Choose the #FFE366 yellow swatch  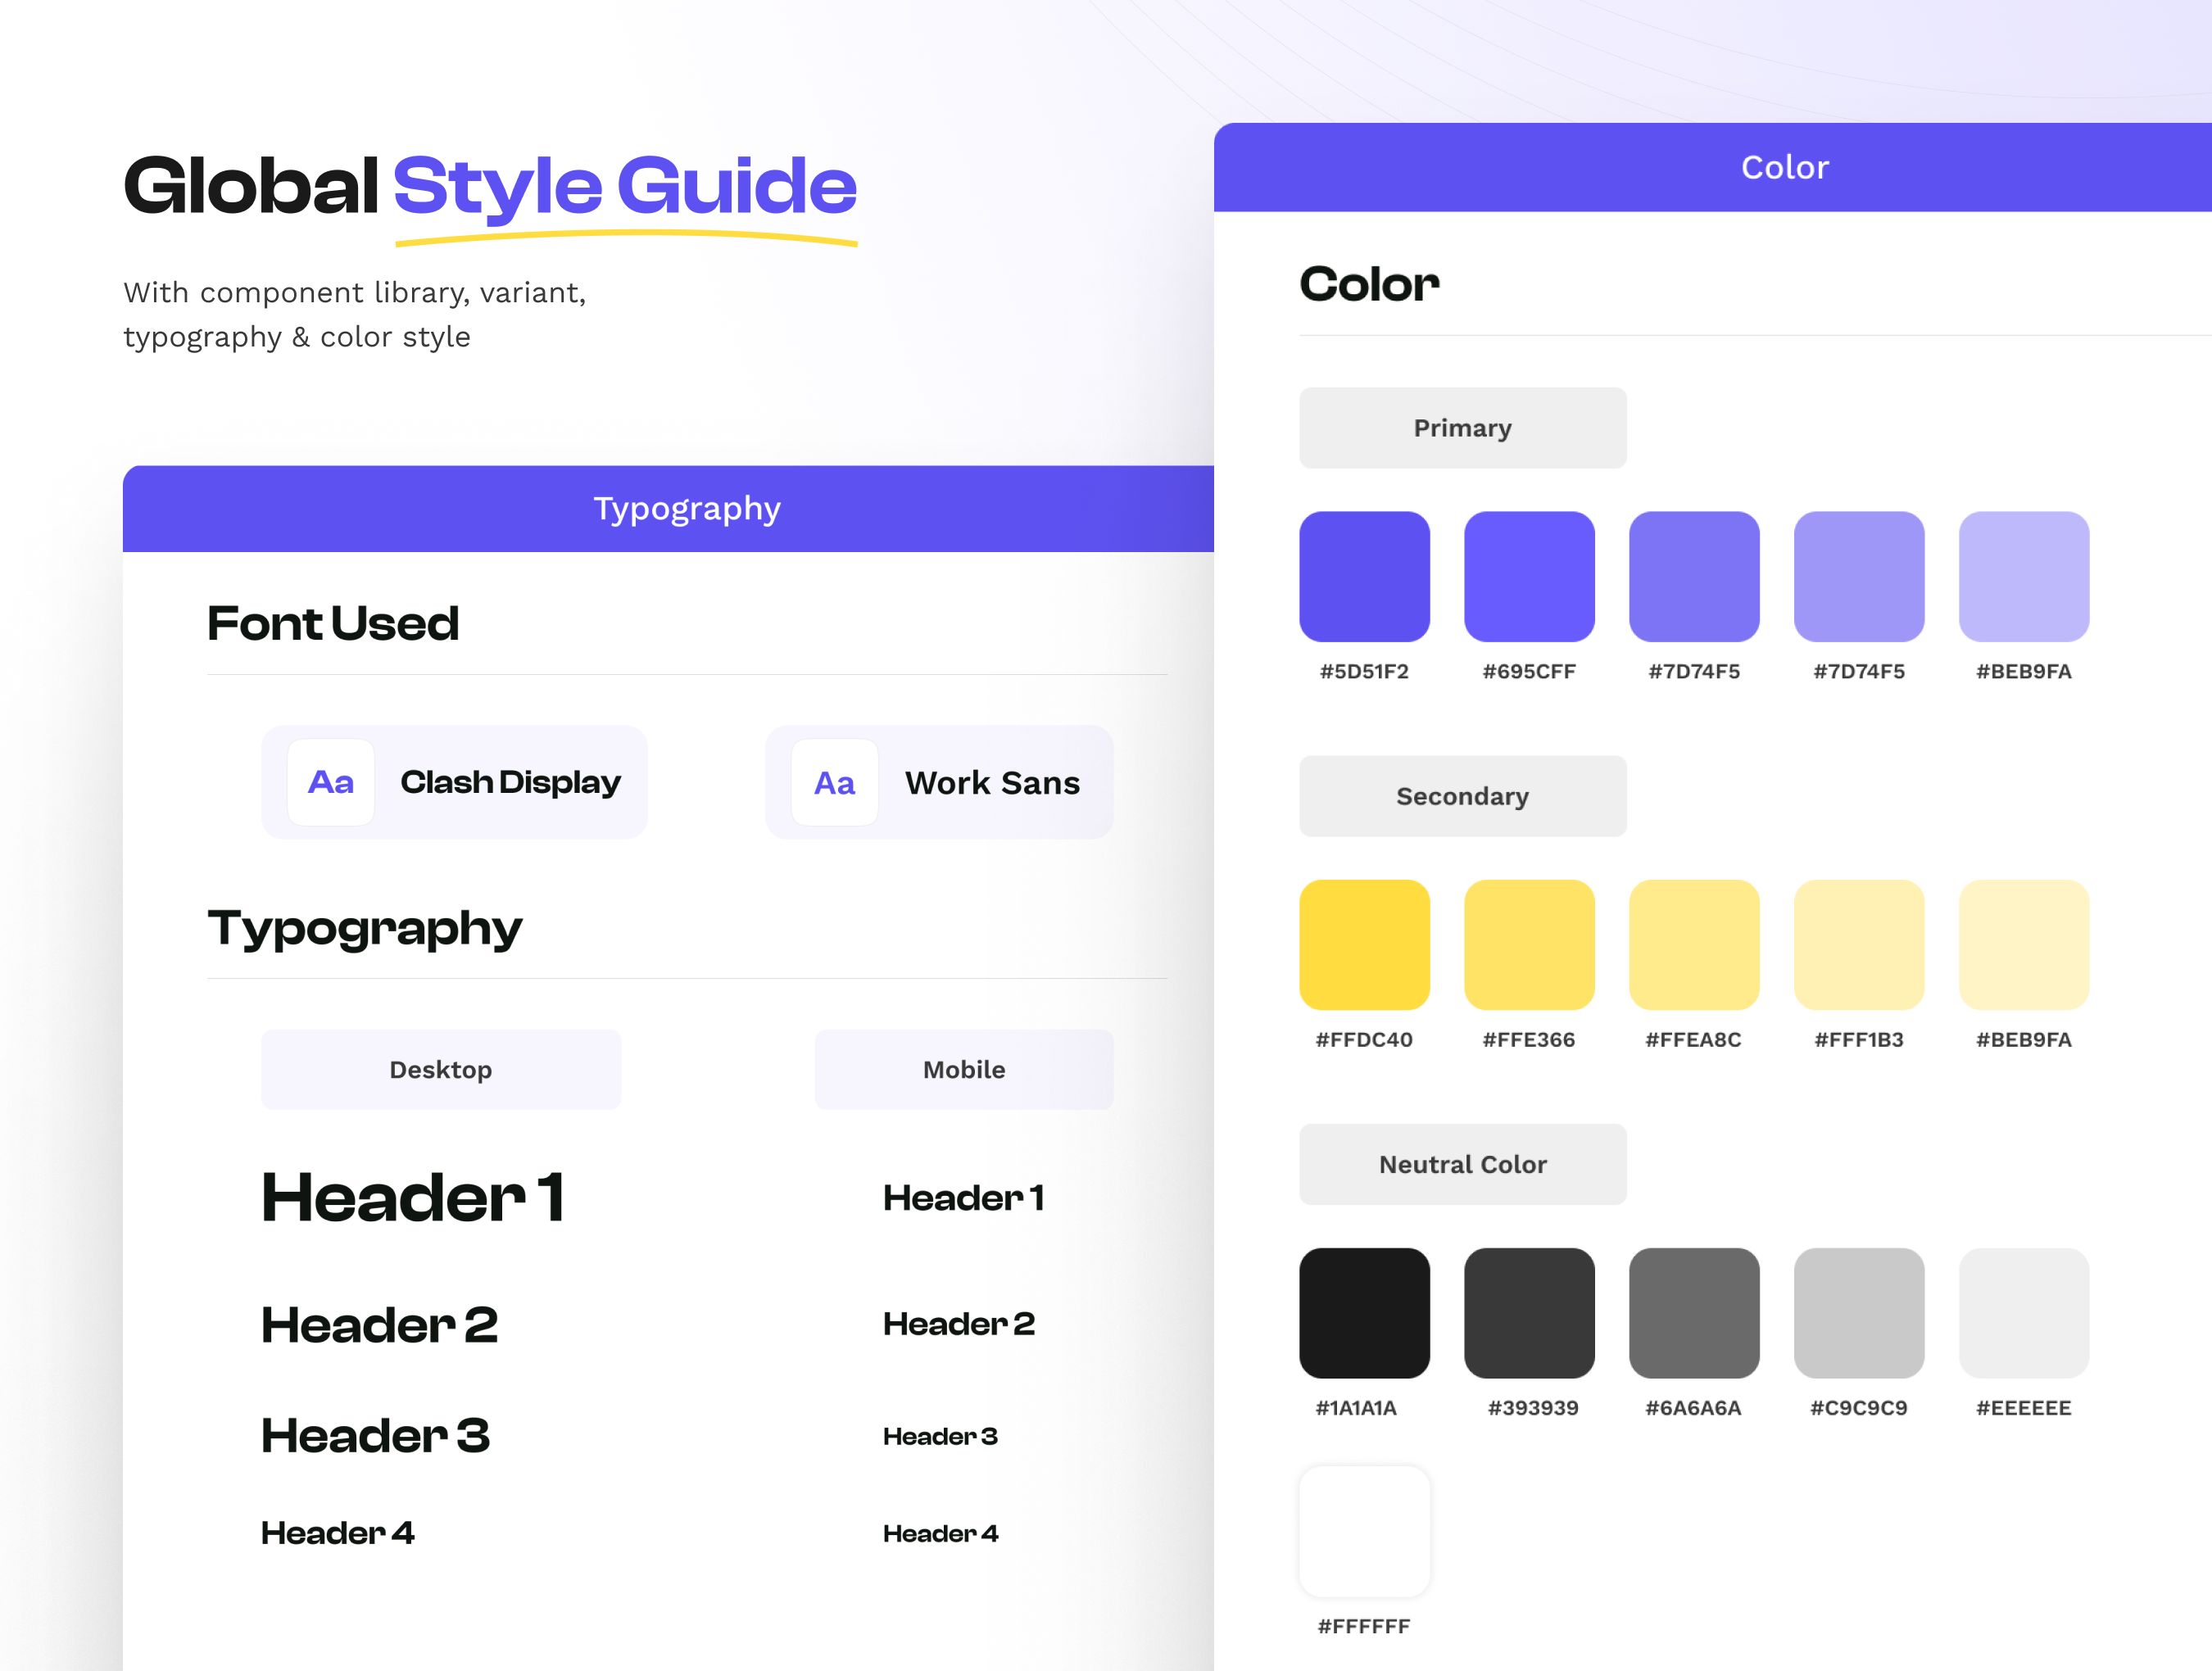pos(1528,945)
